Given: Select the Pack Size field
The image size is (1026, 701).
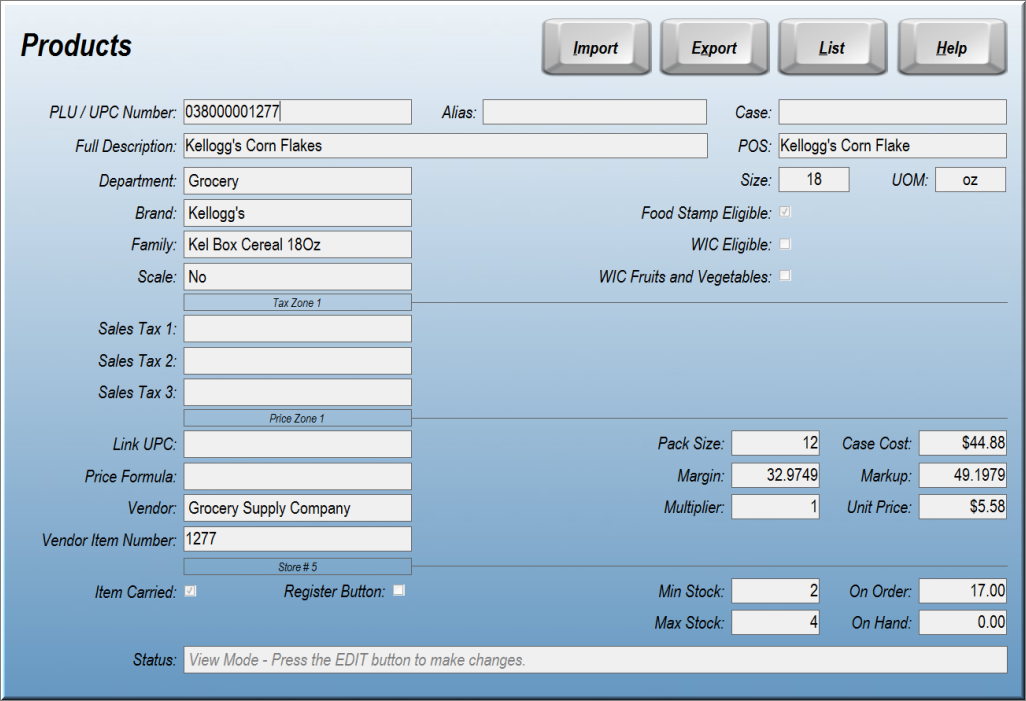Looking at the screenshot, I should (x=775, y=443).
